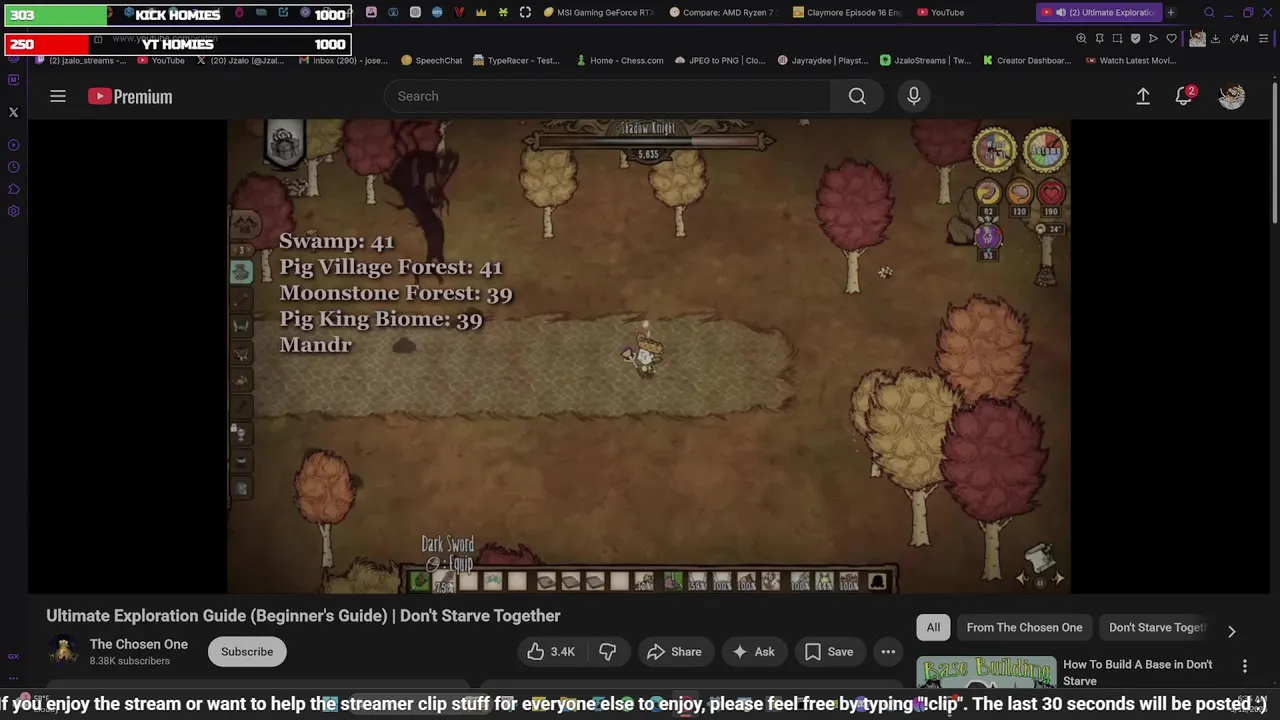Switch to MSI Gaming GeForce tab
This screenshot has width=1280, height=720.
point(598,13)
